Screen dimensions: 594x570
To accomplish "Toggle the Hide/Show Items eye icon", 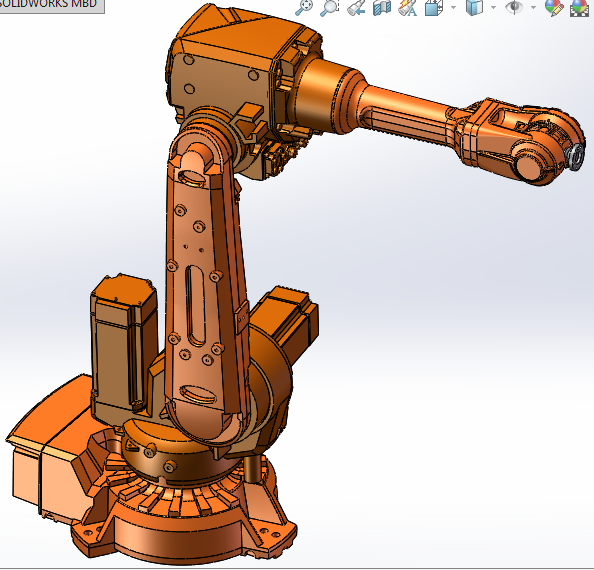I will (514, 7).
